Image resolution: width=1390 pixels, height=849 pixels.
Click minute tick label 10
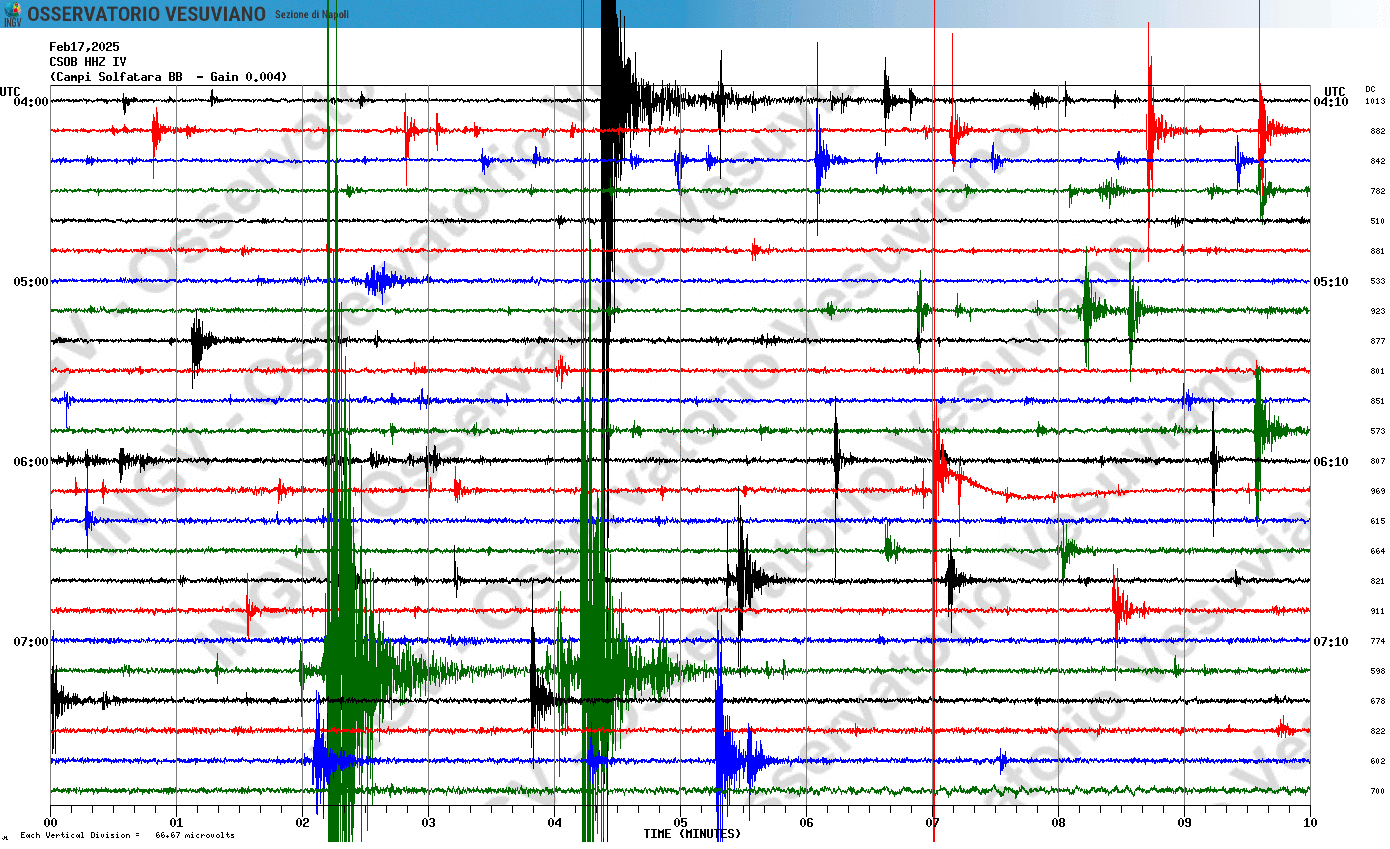[x=1310, y=823]
